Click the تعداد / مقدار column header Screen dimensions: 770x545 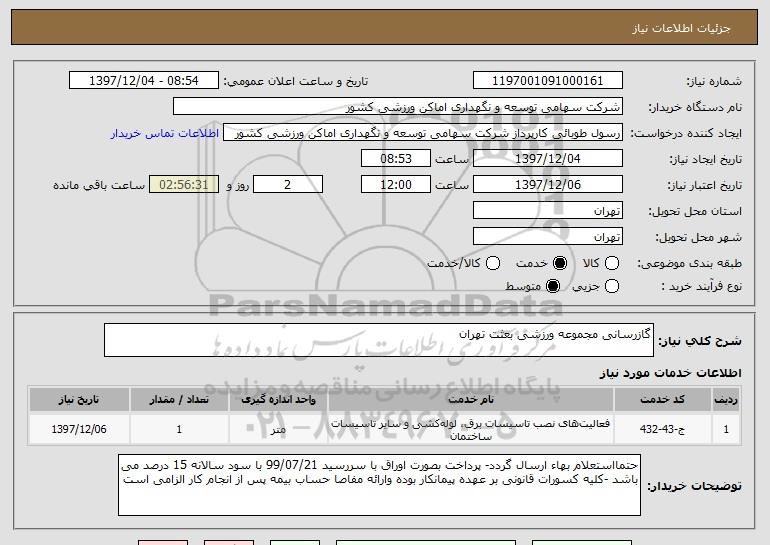[x=179, y=400]
